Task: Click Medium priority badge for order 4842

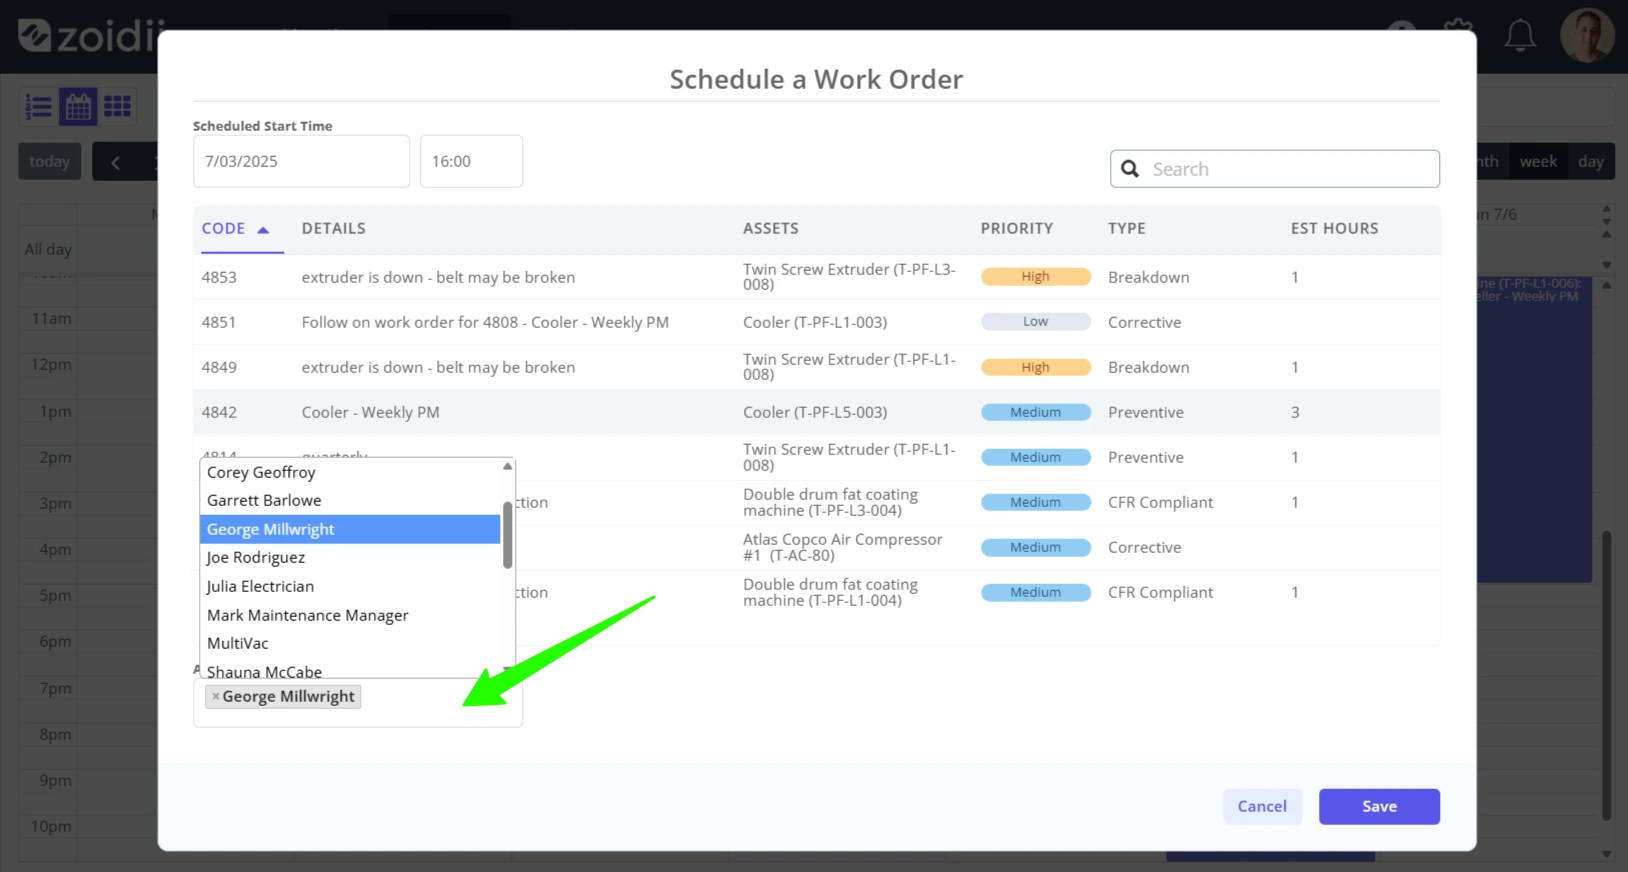Action: (1036, 412)
